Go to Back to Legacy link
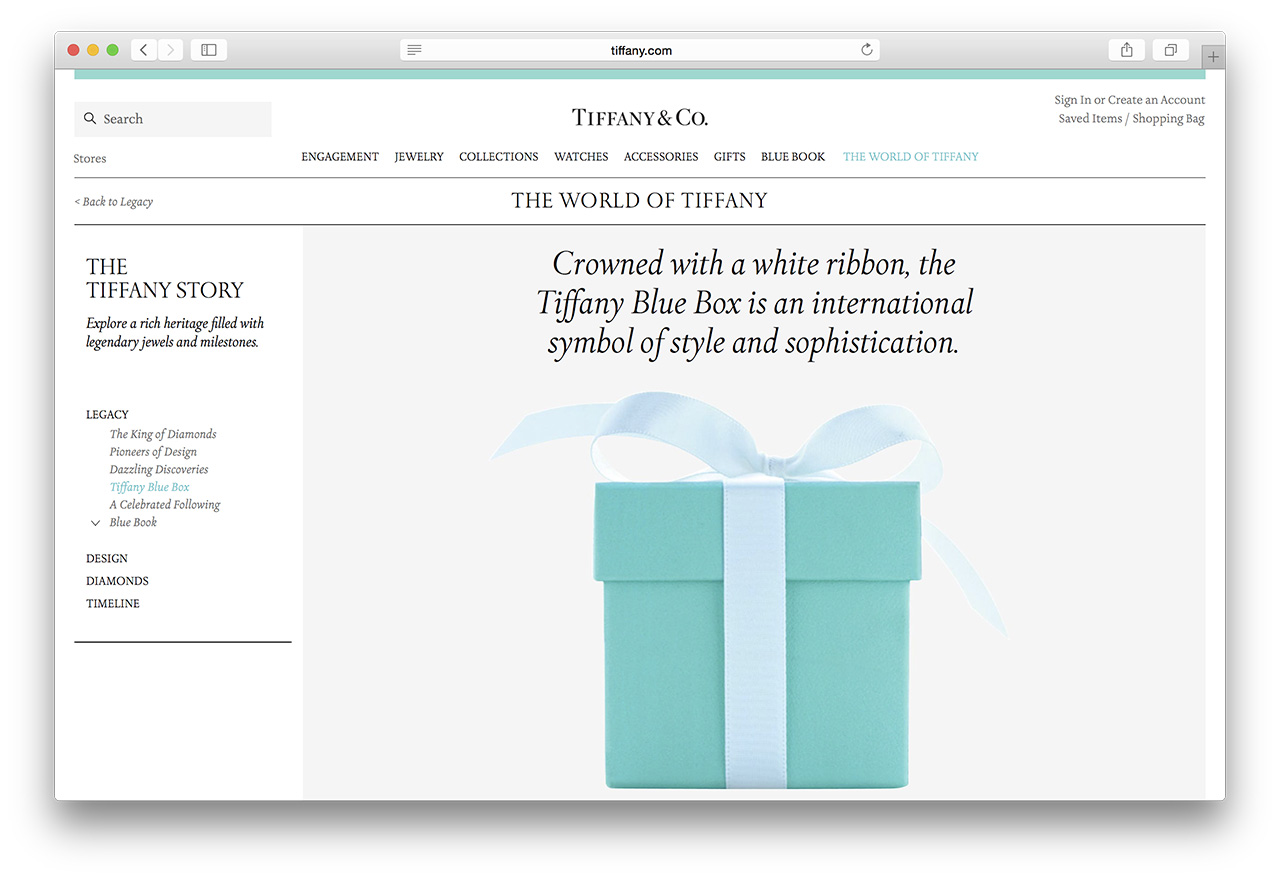This screenshot has width=1280, height=879. point(114,202)
